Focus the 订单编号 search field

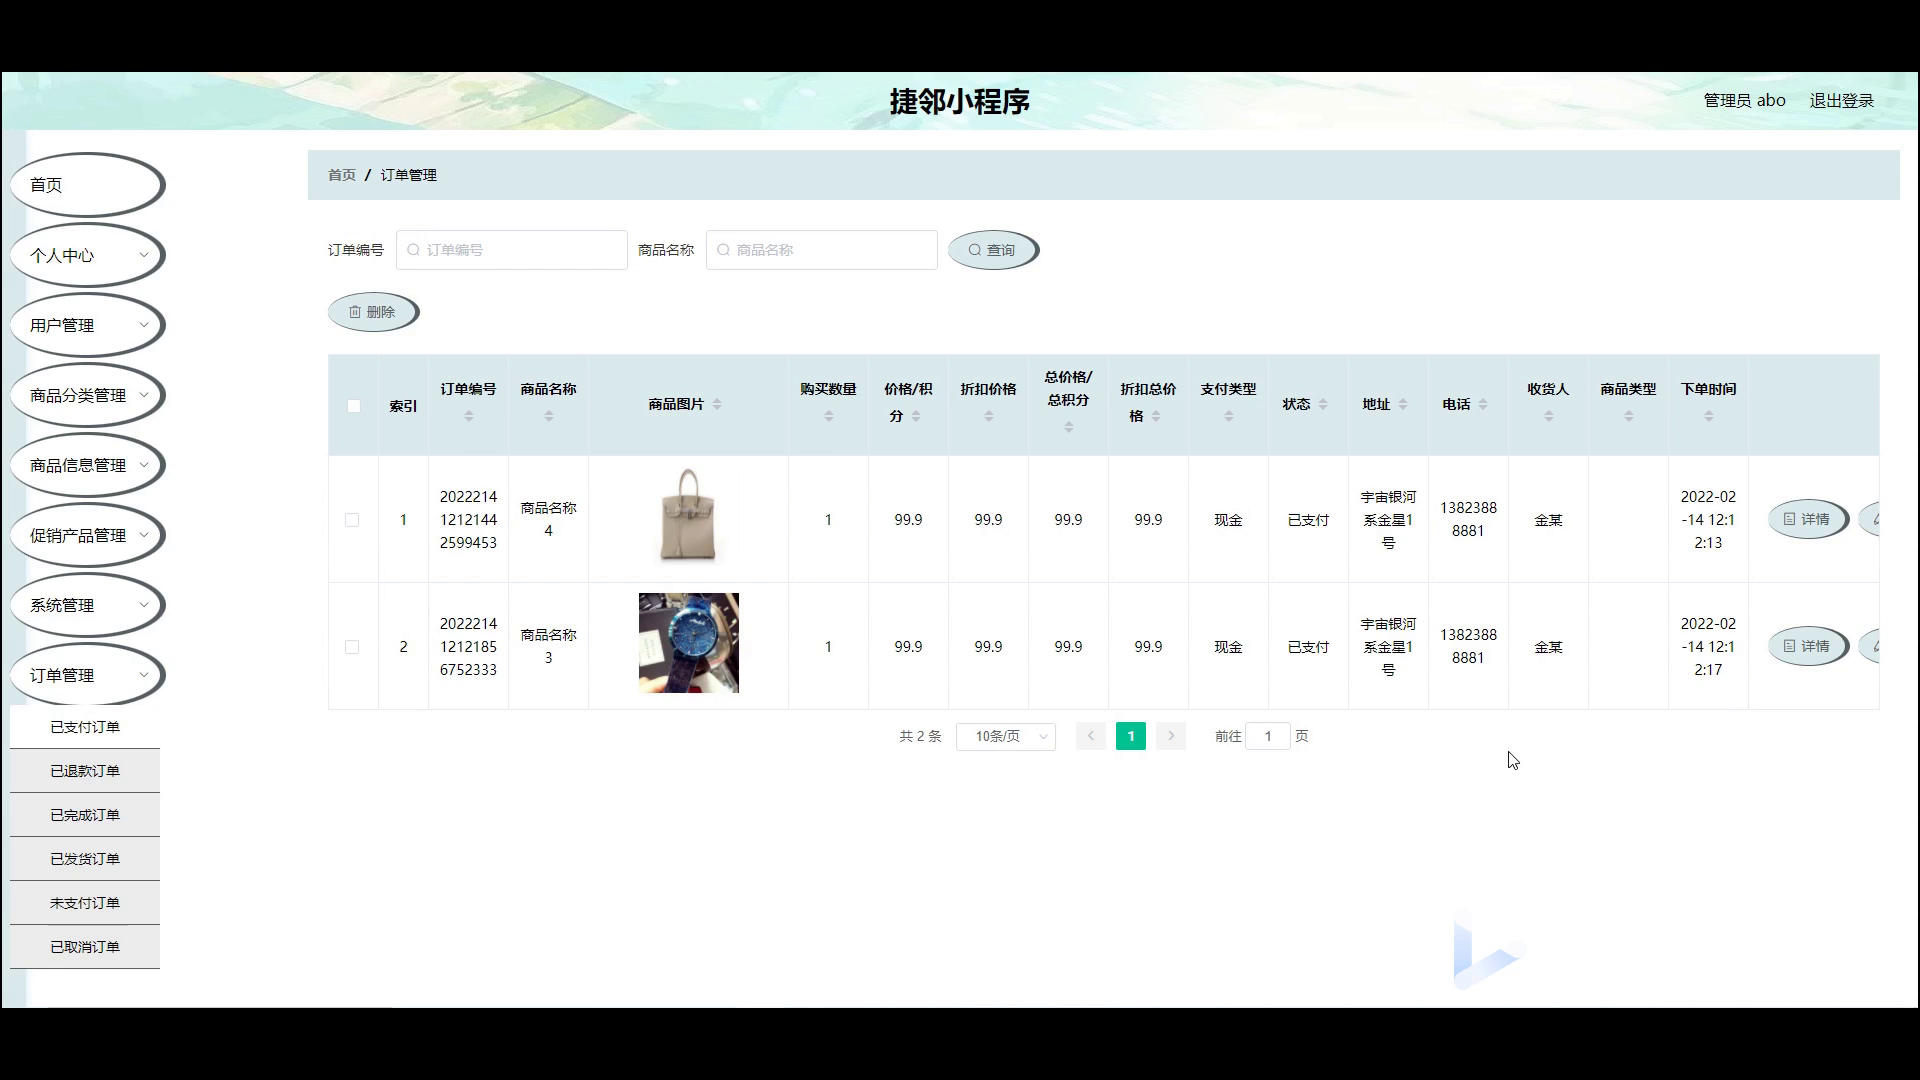(512, 250)
